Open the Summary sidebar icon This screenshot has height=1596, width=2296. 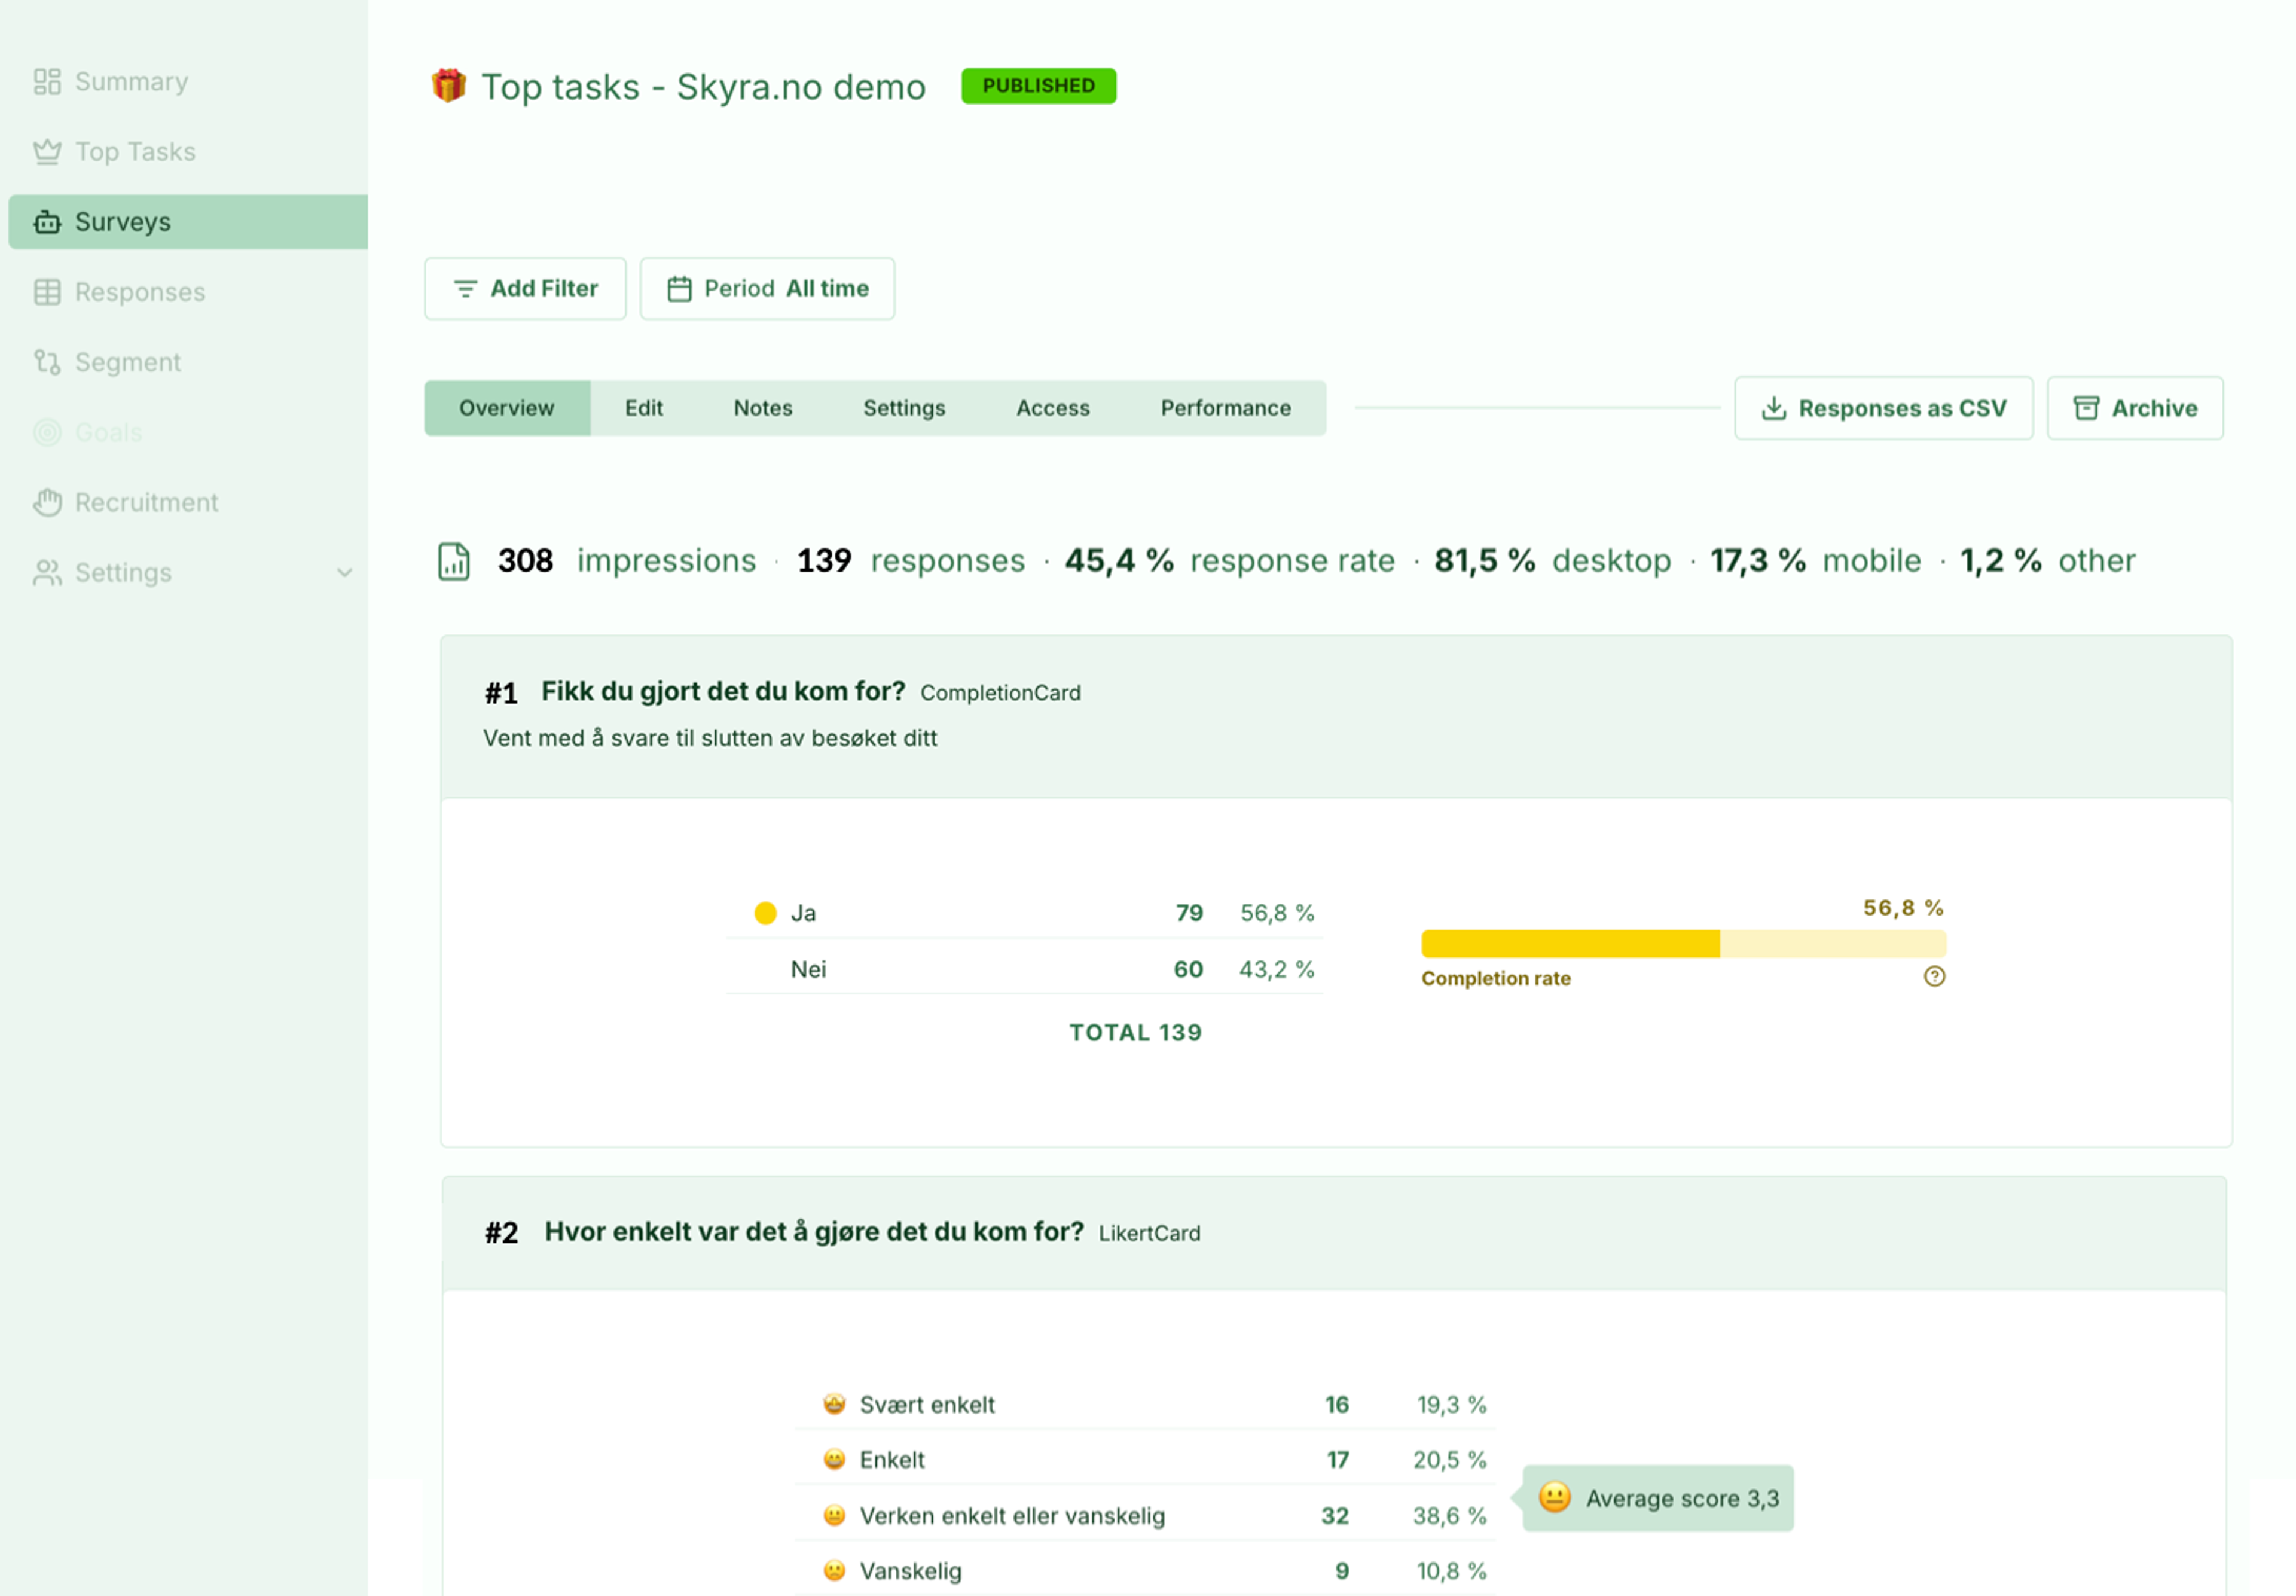[x=47, y=82]
